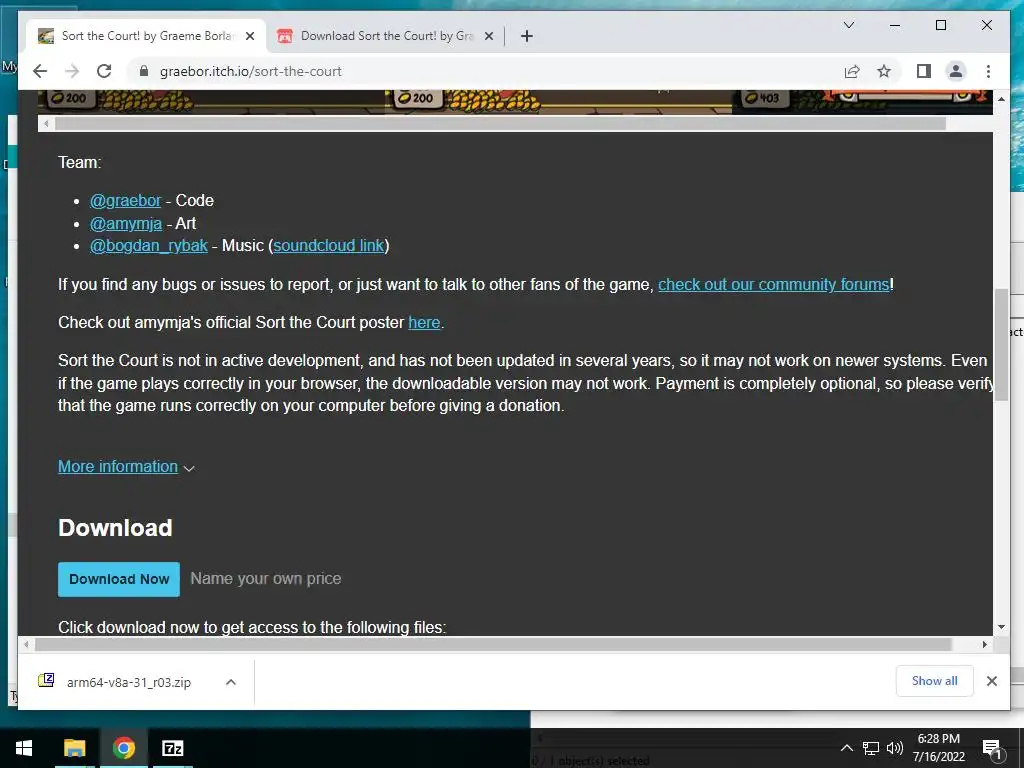Open 7-Zip from taskbar
Viewport: 1024px width, 768px height.
172,748
